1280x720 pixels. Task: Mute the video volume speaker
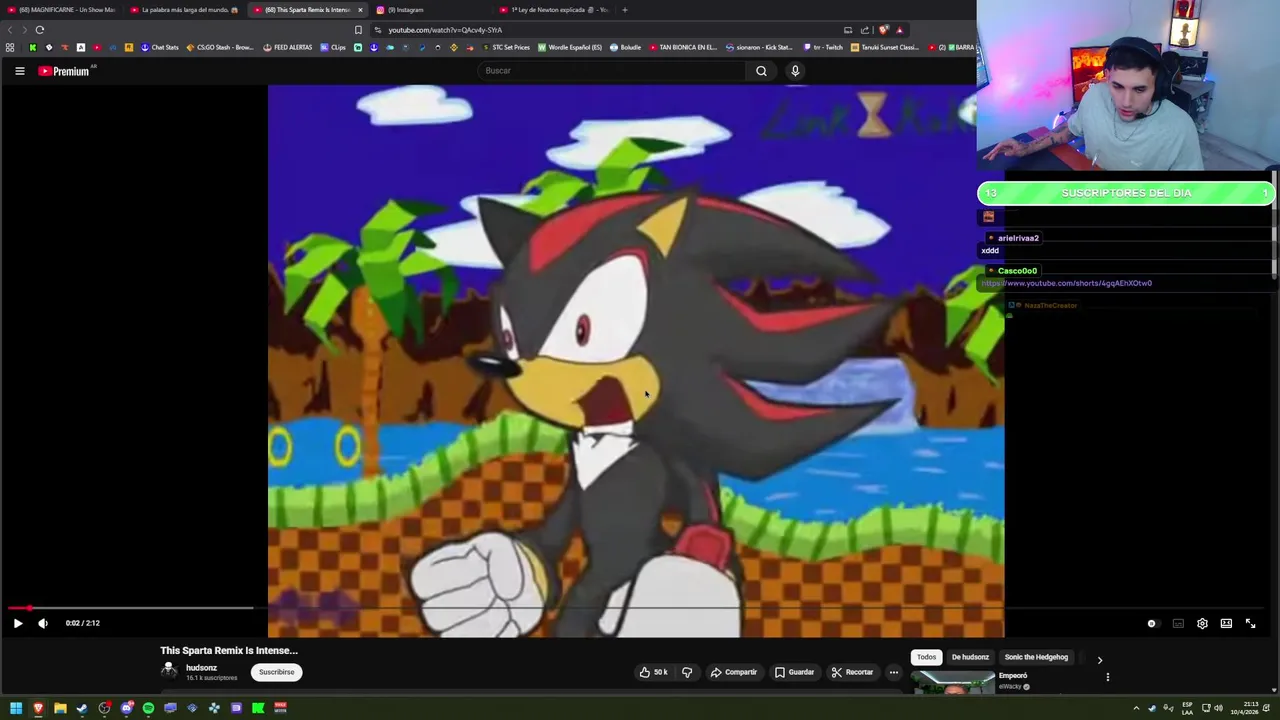43,623
